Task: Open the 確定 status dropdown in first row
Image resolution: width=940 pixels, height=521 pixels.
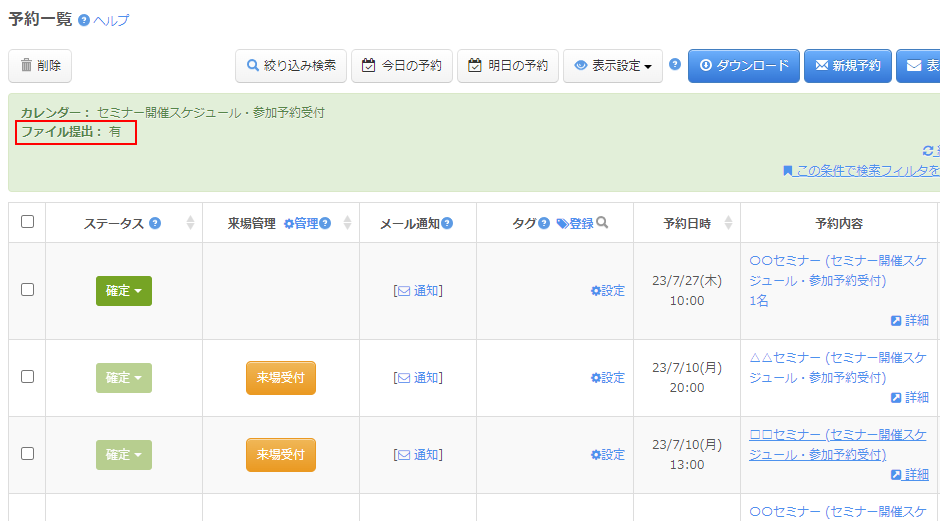Action: [x=124, y=291]
